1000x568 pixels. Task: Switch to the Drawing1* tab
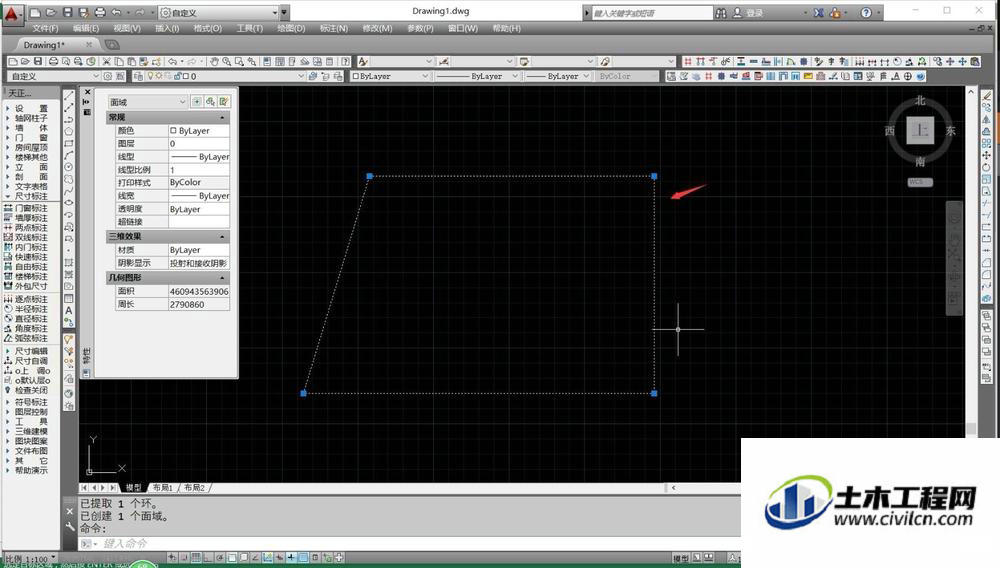tap(45, 45)
